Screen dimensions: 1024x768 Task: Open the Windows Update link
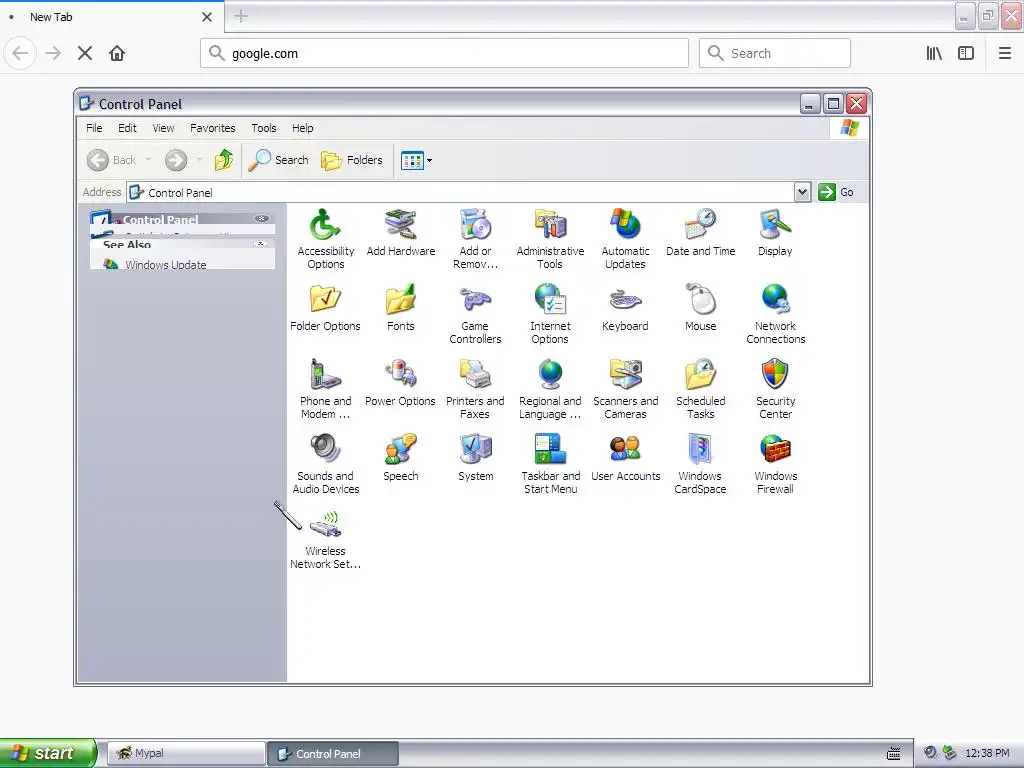pyautogui.click(x=165, y=264)
